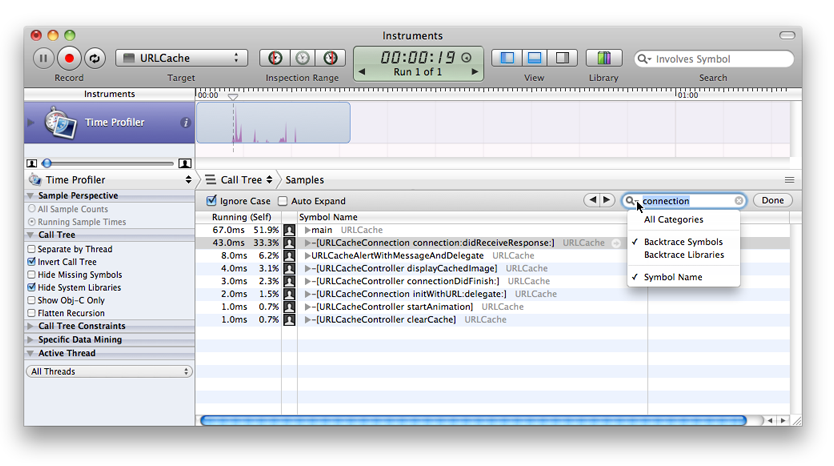This screenshot has height=466, width=834.
Task: Click the red Record button
Action: tap(69, 58)
